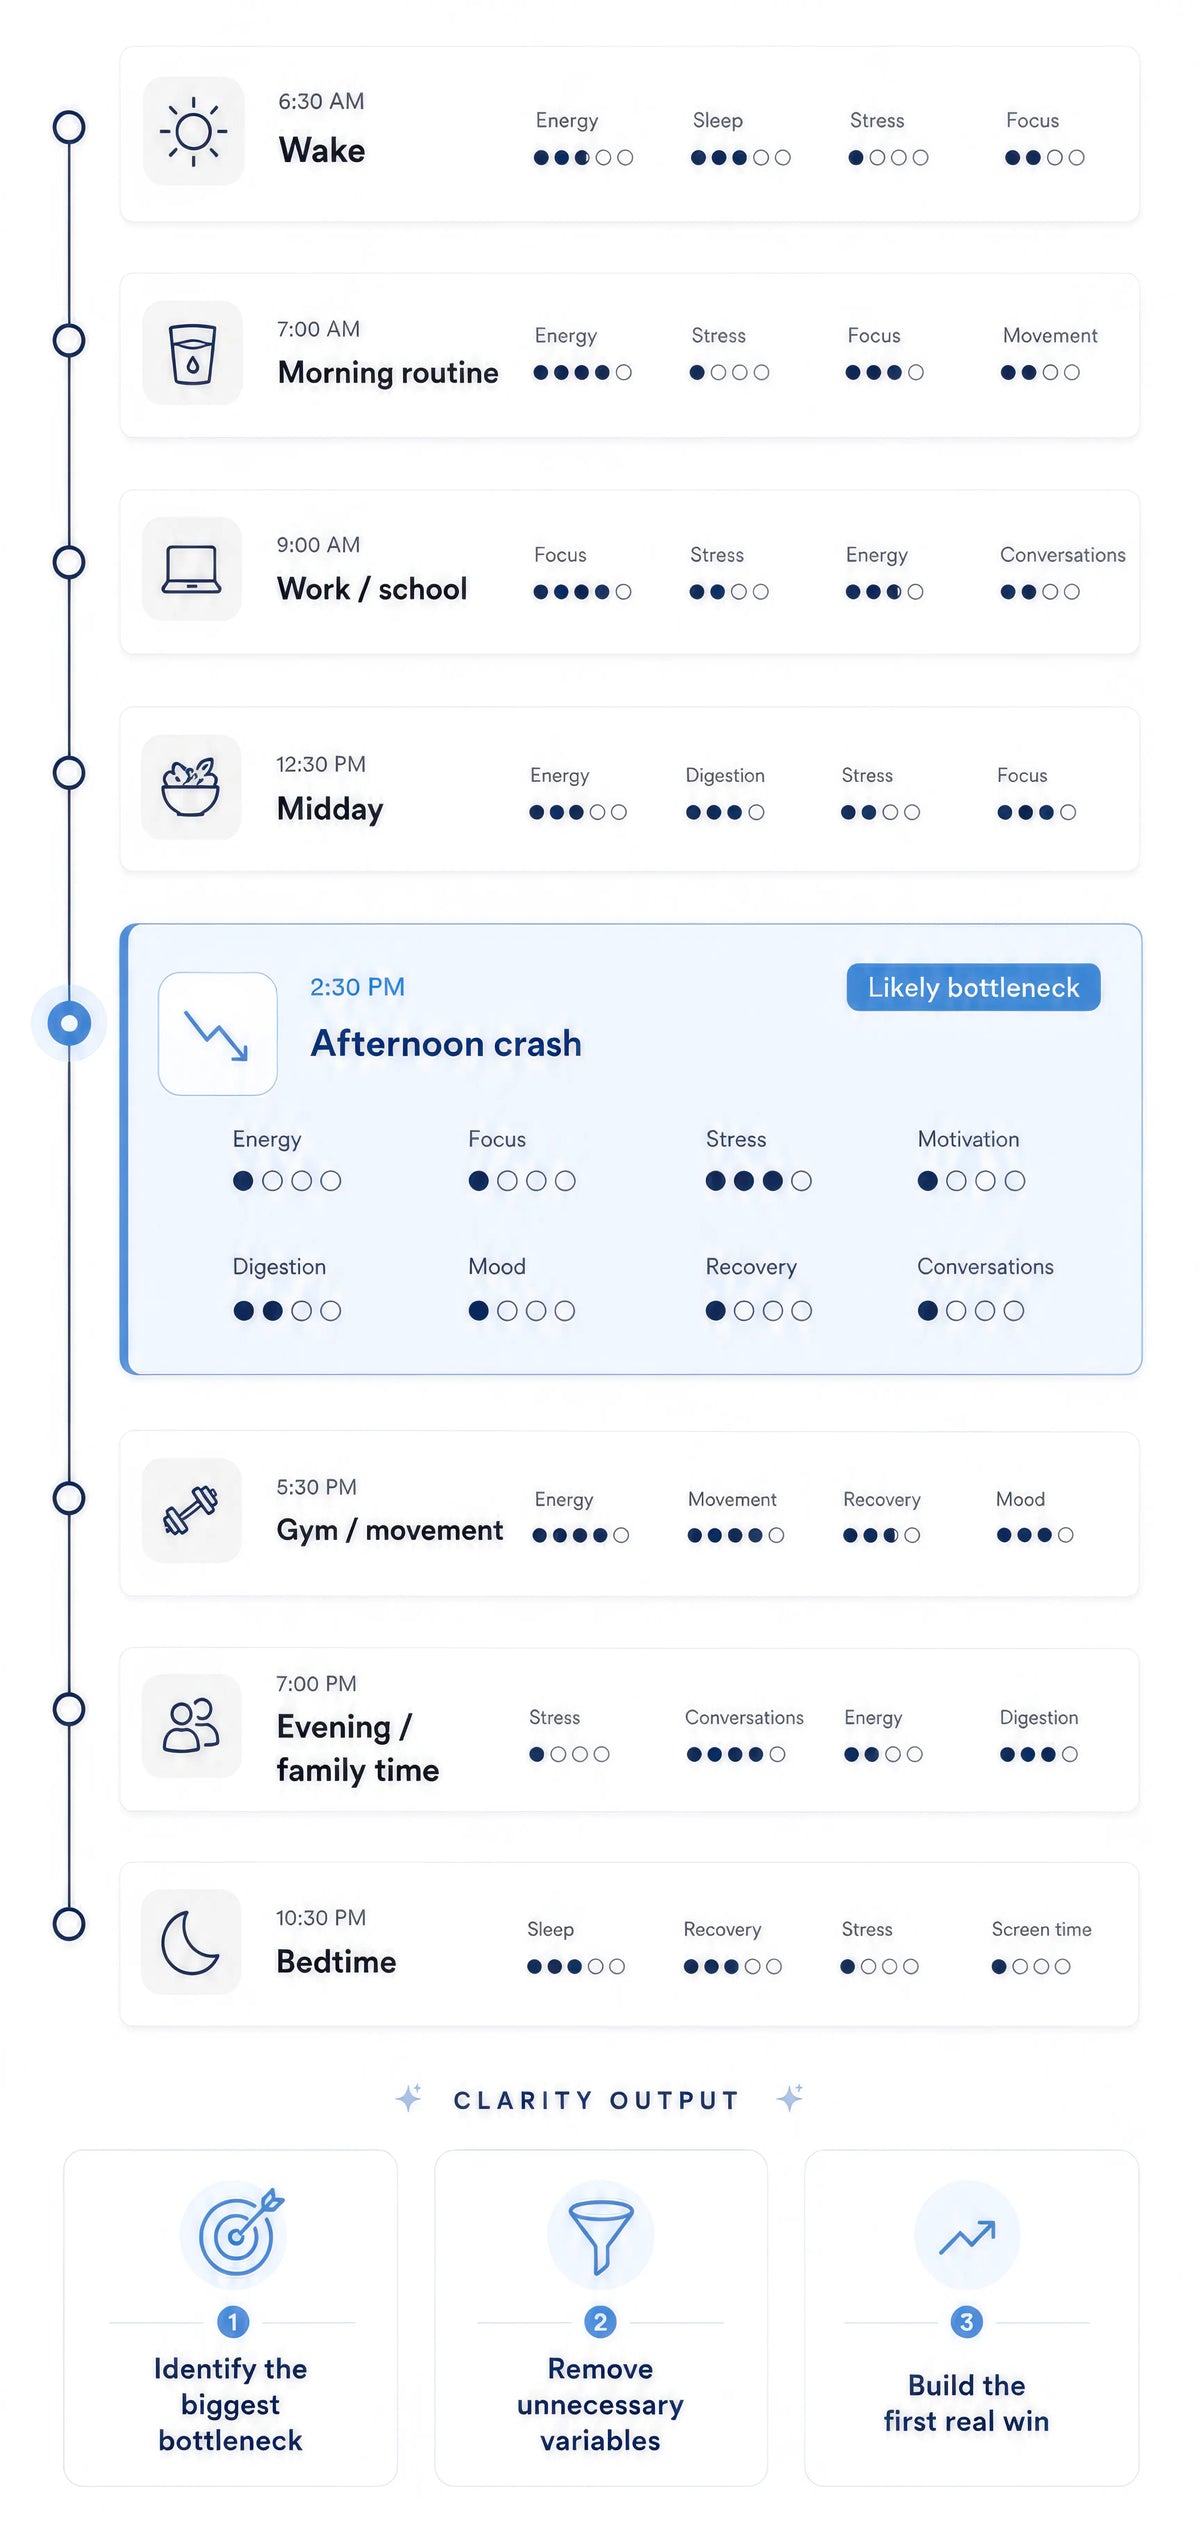The width and height of the screenshot is (1200, 2529).
Task: Click the laptop icon for Work / school
Action: point(192,569)
